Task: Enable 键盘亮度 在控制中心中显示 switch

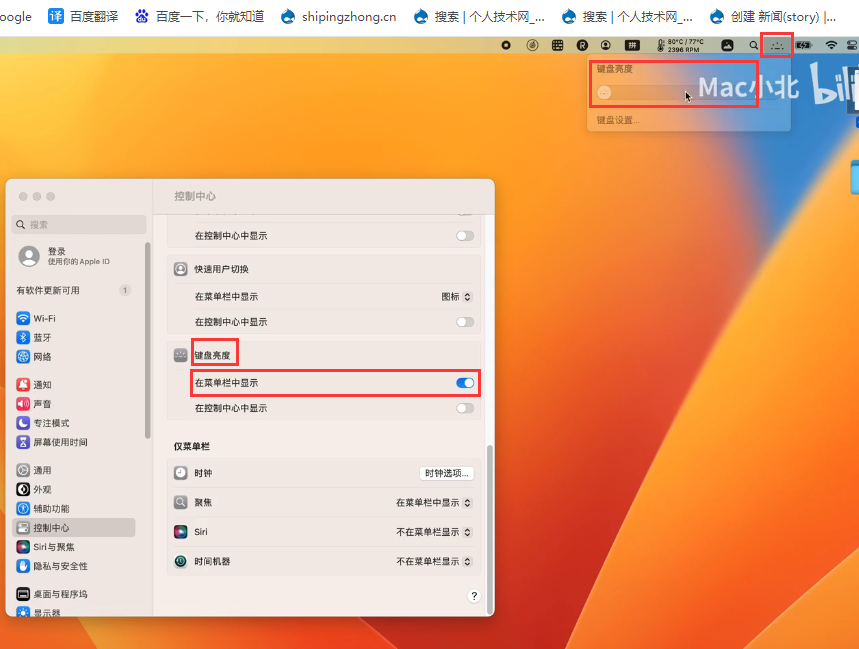Action: click(465, 408)
